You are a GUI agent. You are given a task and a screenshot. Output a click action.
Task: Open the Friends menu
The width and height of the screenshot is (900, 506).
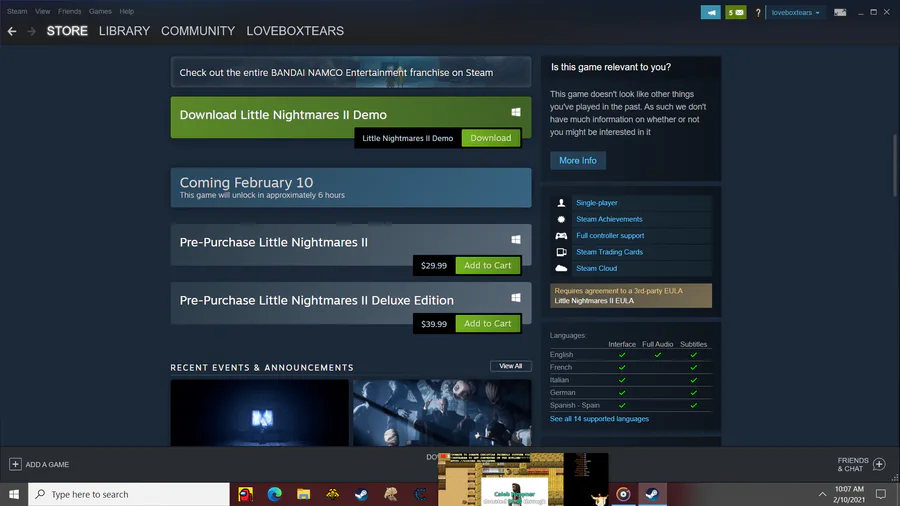[x=69, y=11]
